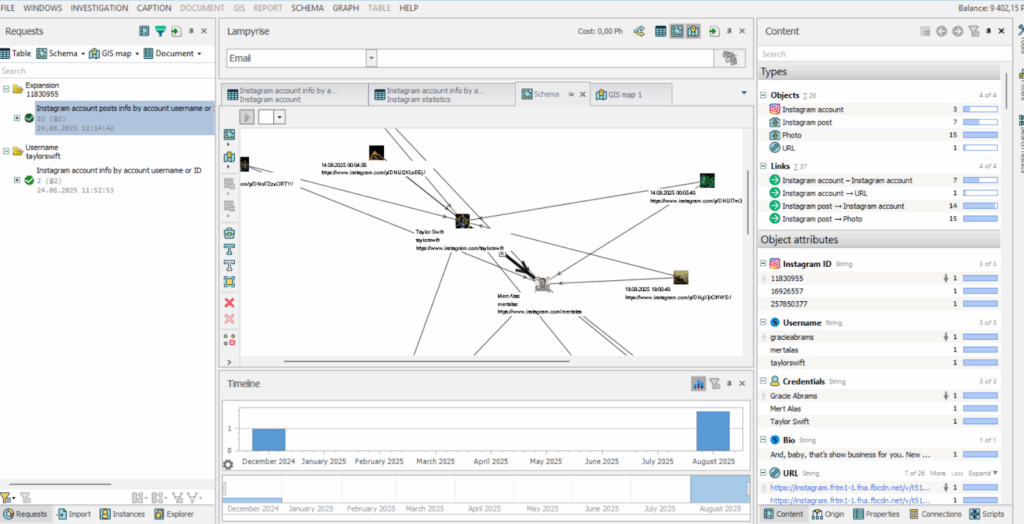Open the color swatch dropdown above schema

click(x=280, y=117)
